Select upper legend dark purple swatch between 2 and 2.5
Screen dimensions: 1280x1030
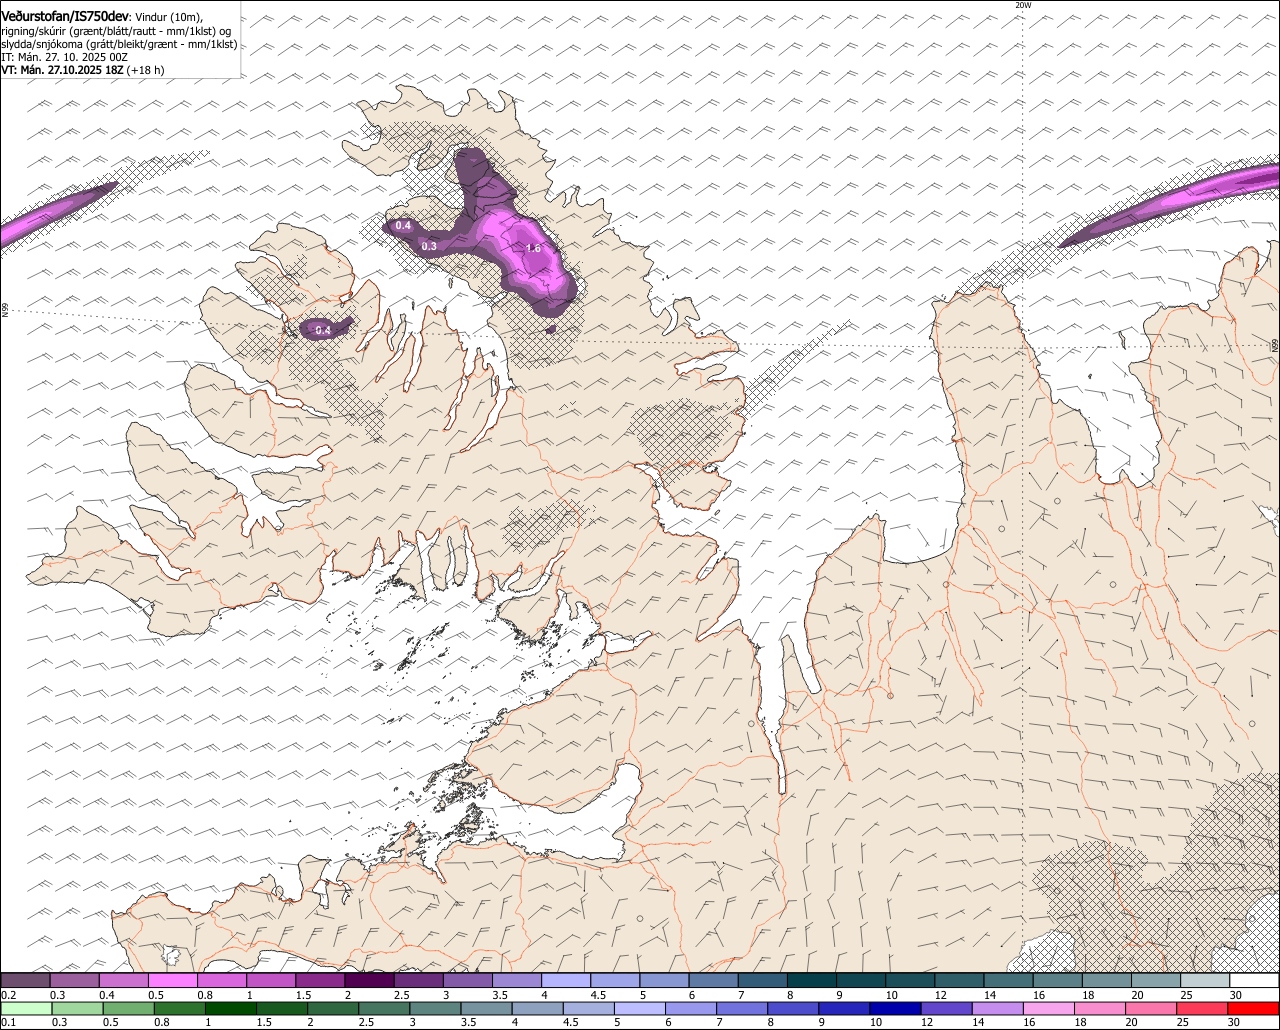pyautogui.click(x=370, y=980)
